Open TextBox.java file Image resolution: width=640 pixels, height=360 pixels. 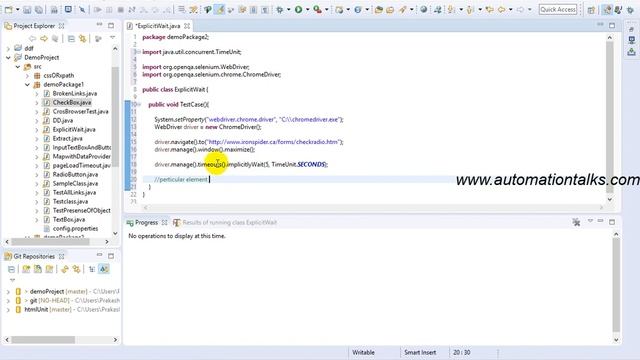coord(69,220)
